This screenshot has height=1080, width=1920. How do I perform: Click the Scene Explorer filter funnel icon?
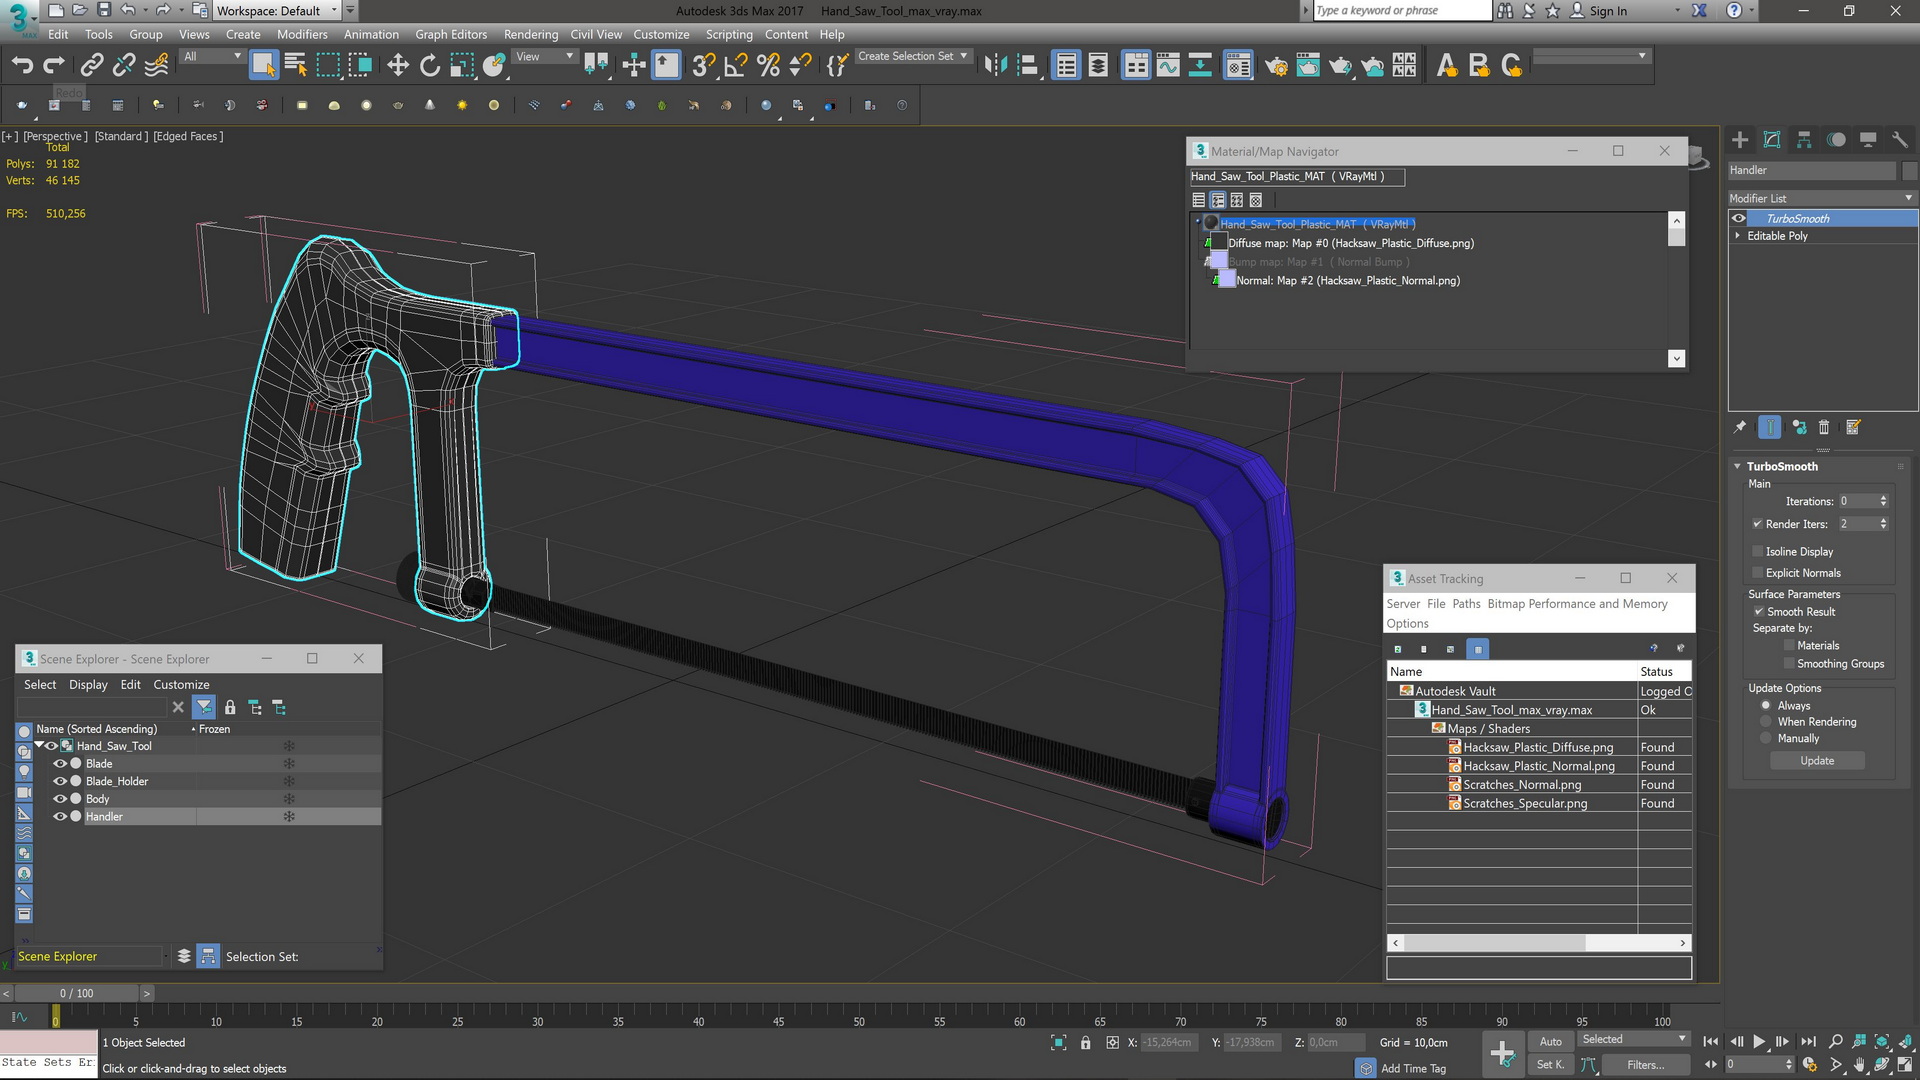tap(204, 707)
